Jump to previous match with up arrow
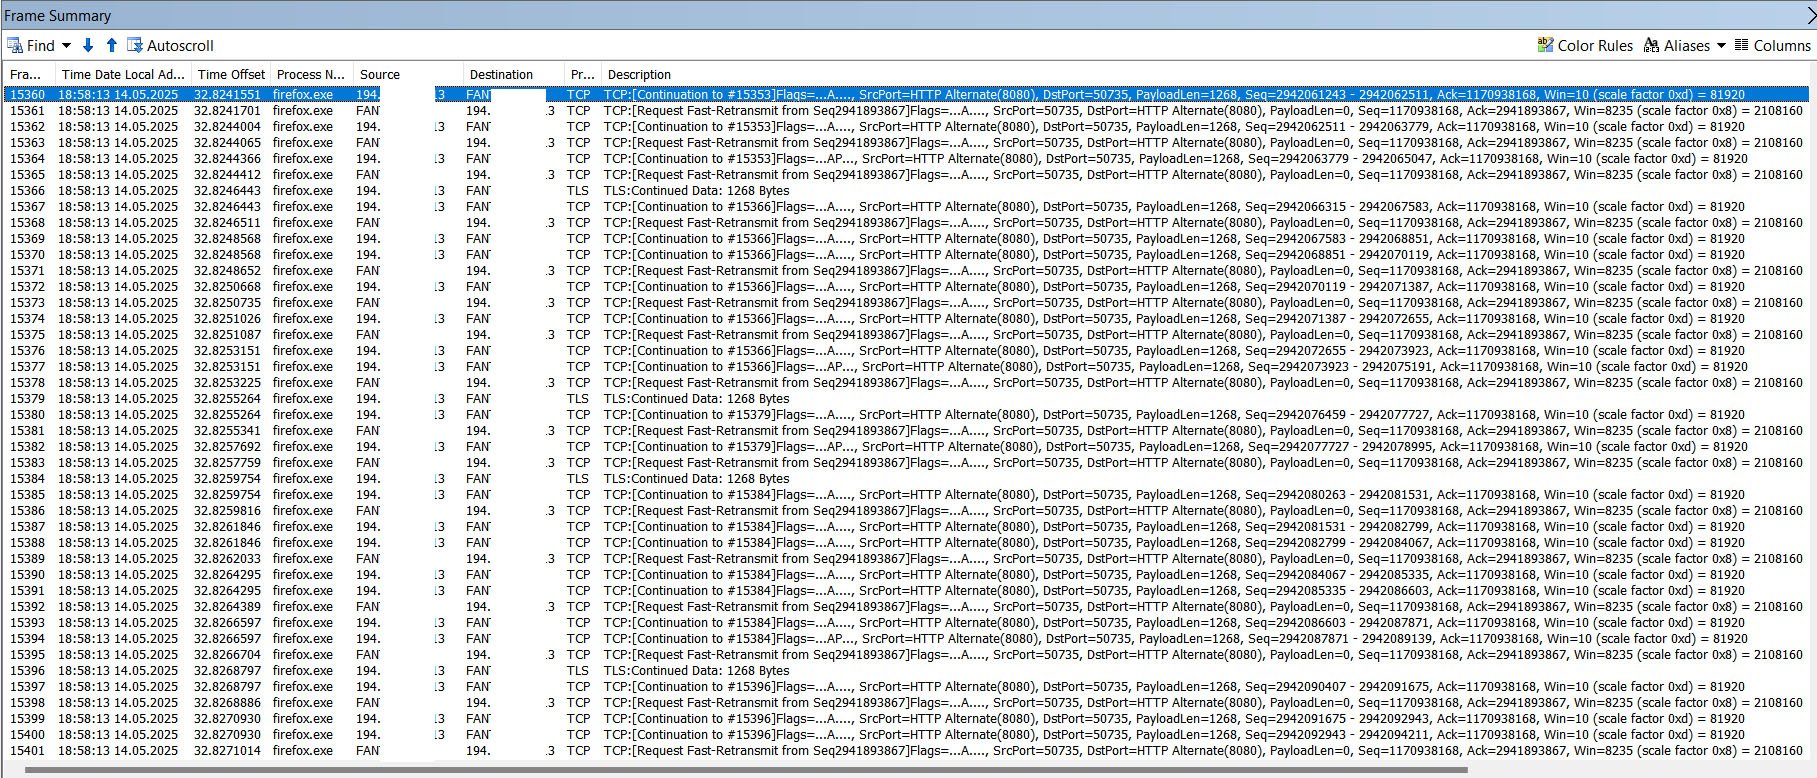This screenshot has width=1817, height=778. 112,45
